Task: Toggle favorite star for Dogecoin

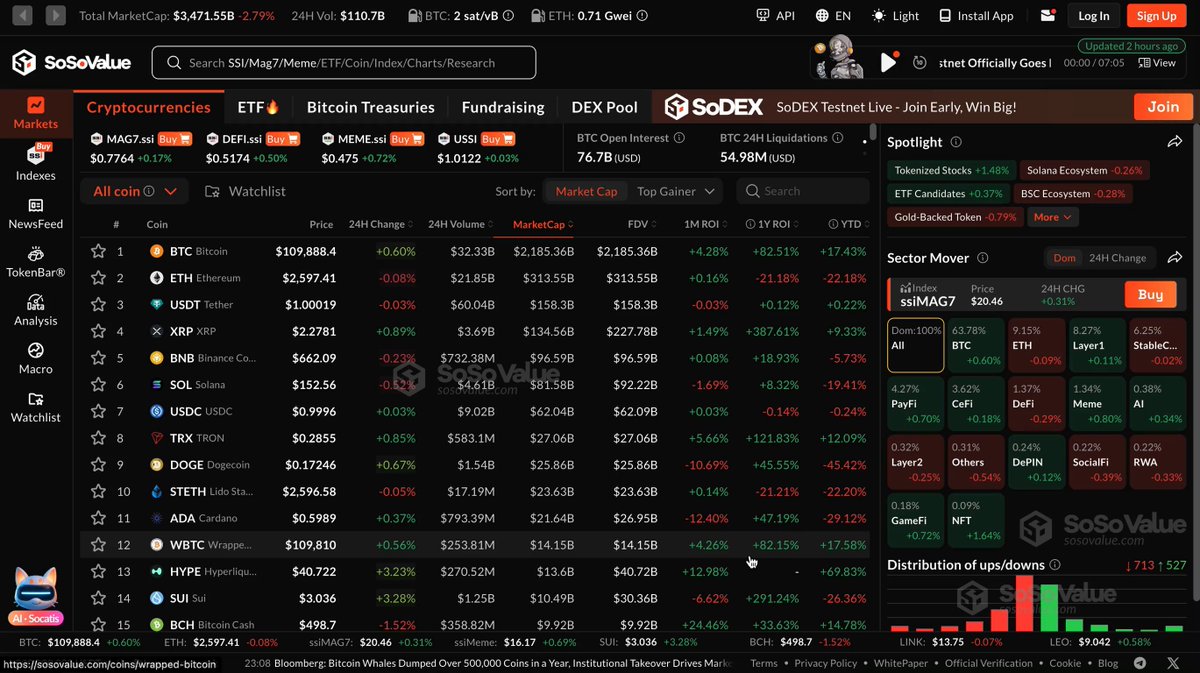Action: coord(98,465)
